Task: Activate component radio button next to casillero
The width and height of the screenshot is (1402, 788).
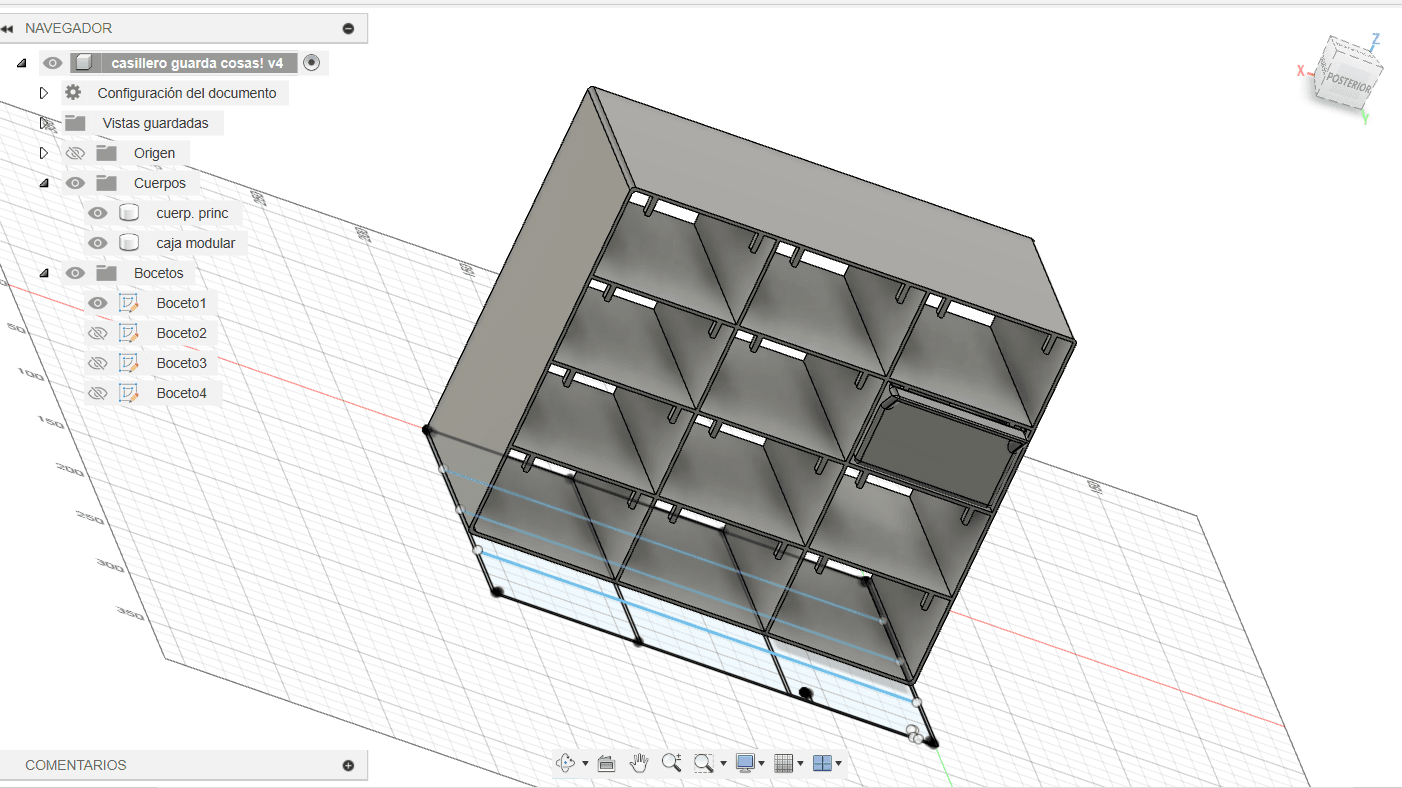Action: point(312,63)
